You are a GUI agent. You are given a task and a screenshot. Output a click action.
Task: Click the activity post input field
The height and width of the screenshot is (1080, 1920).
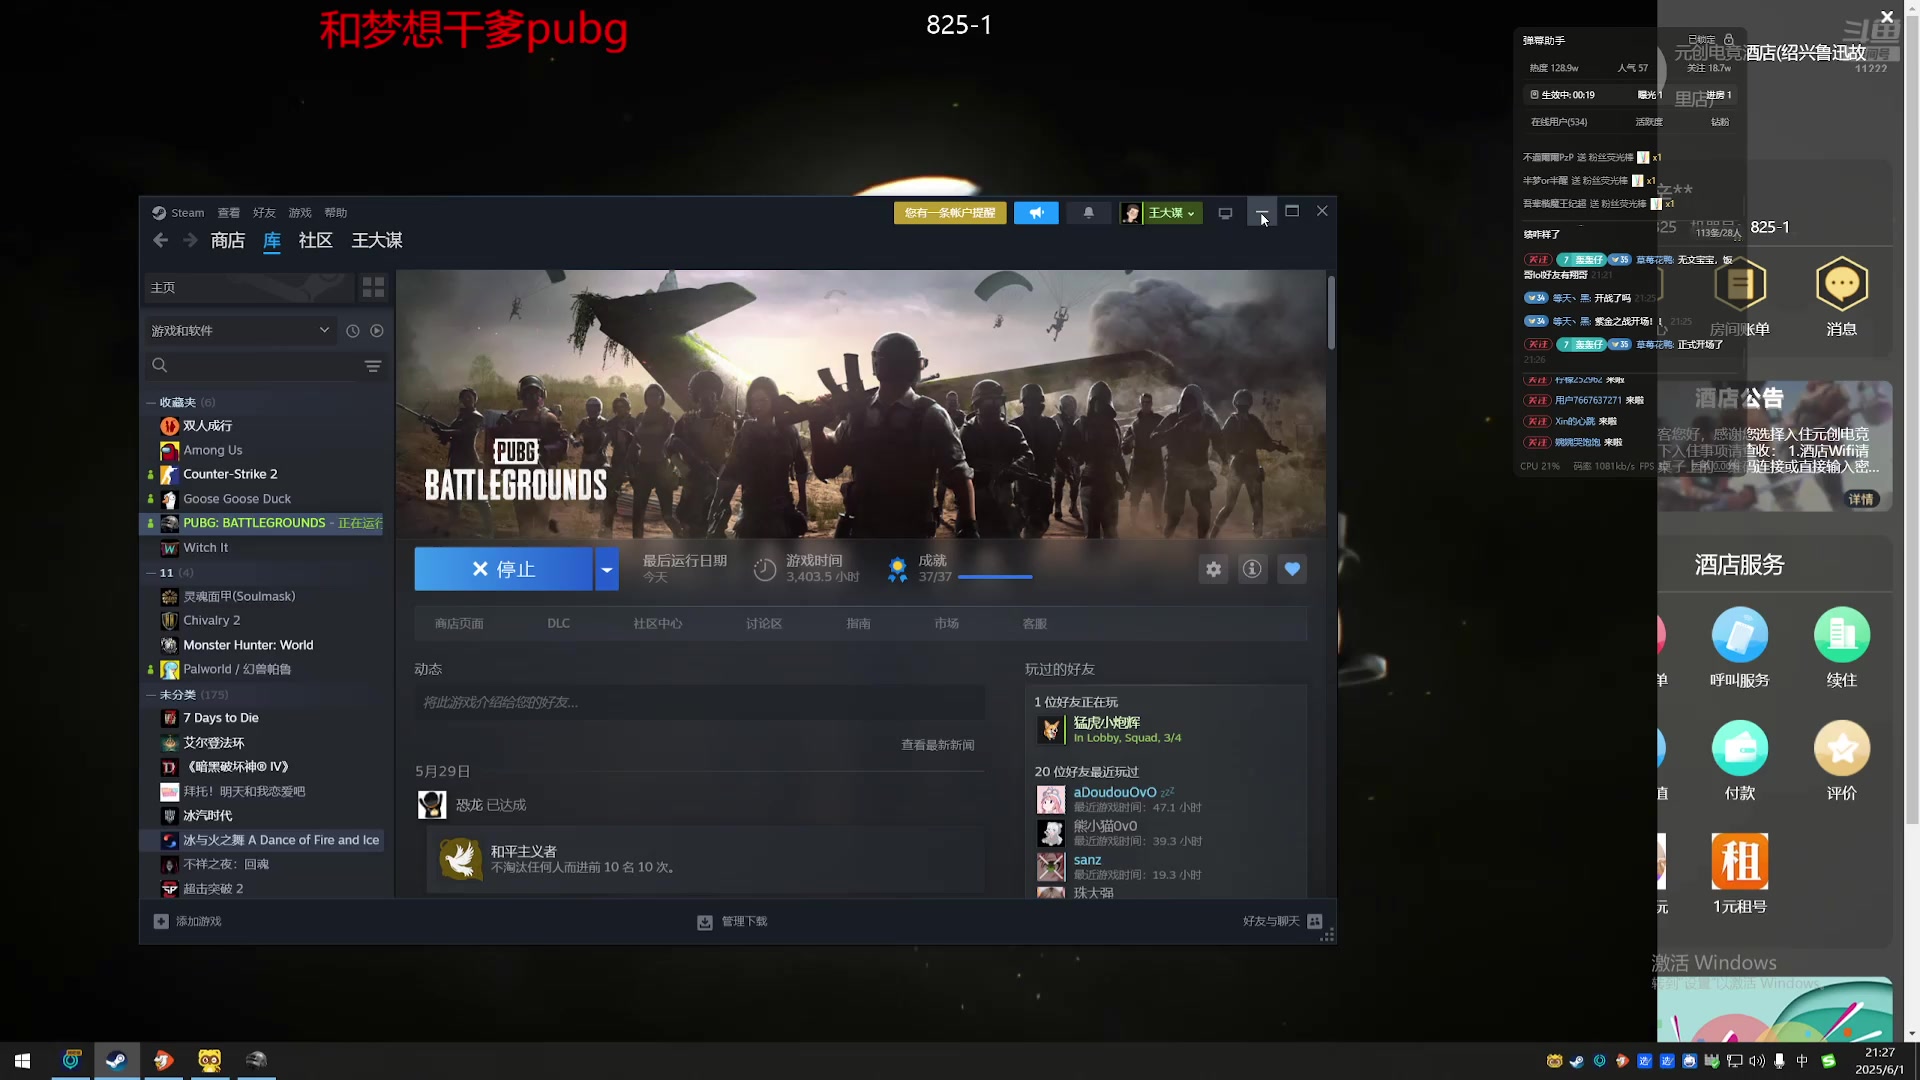(x=699, y=702)
